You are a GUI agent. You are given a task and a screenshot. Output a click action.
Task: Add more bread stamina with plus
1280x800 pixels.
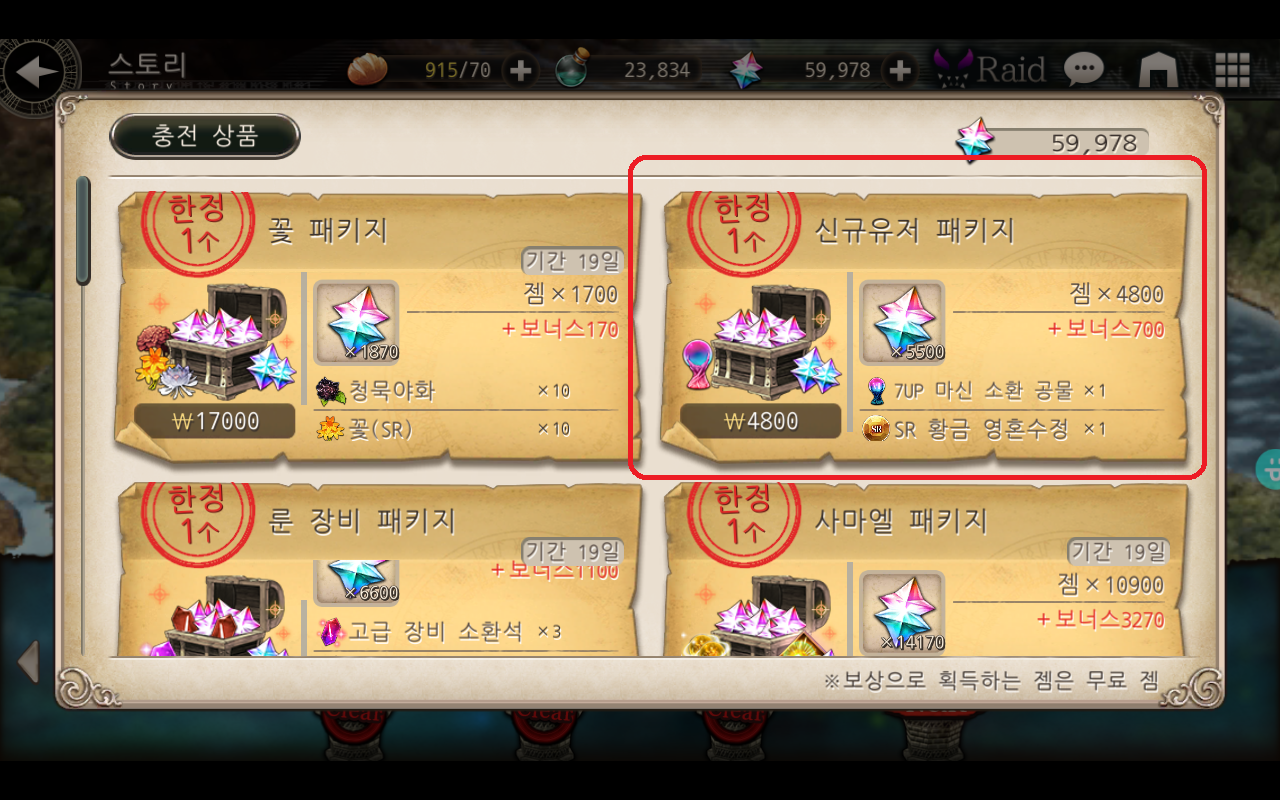(x=520, y=70)
